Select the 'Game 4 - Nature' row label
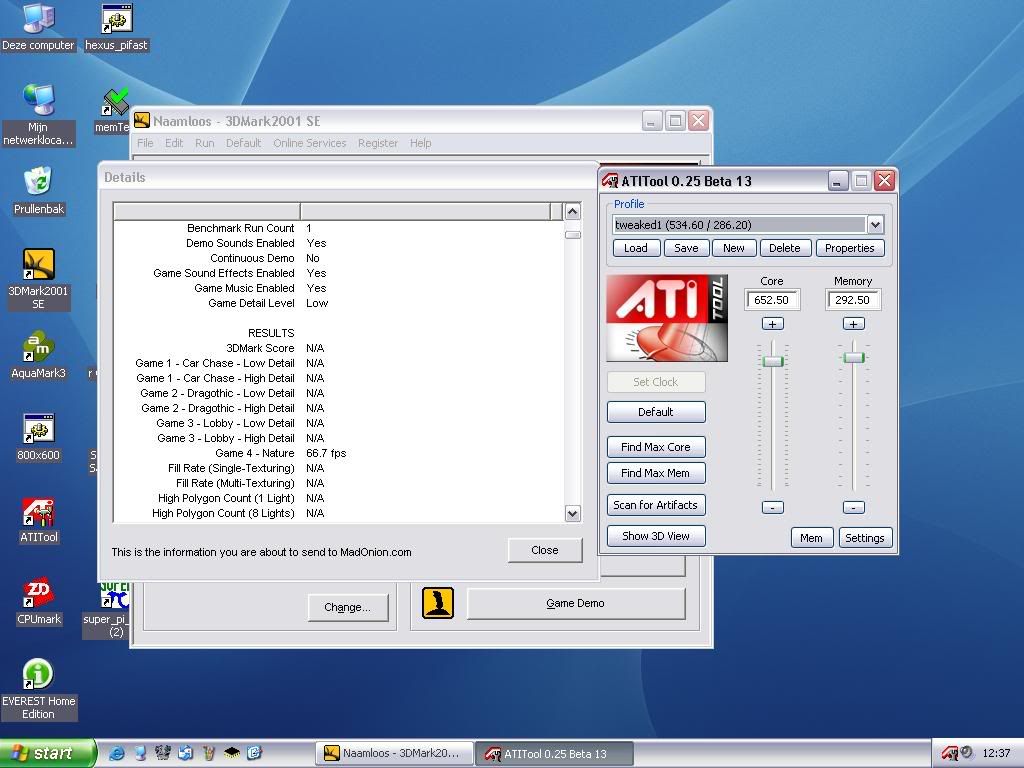The width and height of the screenshot is (1024, 768). click(x=255, y=453)
